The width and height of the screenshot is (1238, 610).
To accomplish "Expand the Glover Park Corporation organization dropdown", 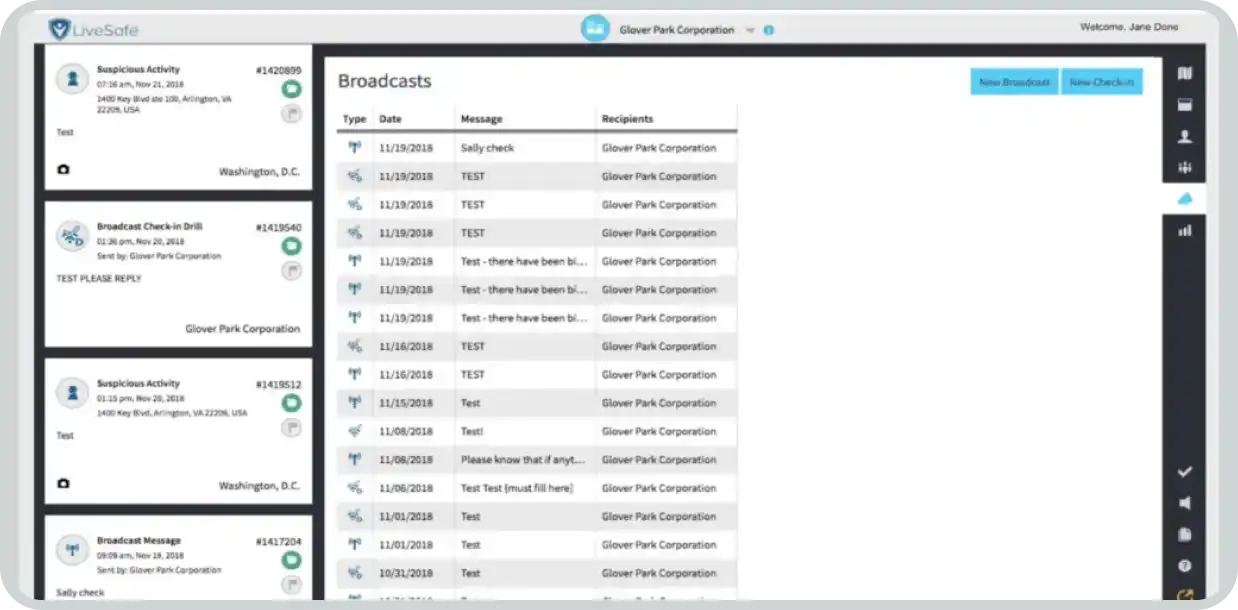I will click(x=749, y=30).
